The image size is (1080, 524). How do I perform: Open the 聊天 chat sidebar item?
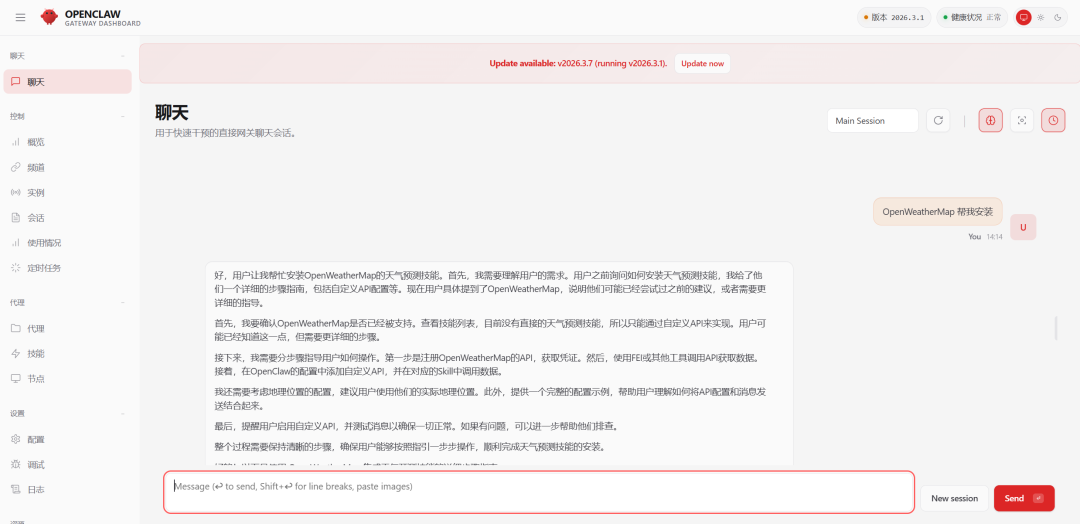pyautogui.click(x=68, y=81)
